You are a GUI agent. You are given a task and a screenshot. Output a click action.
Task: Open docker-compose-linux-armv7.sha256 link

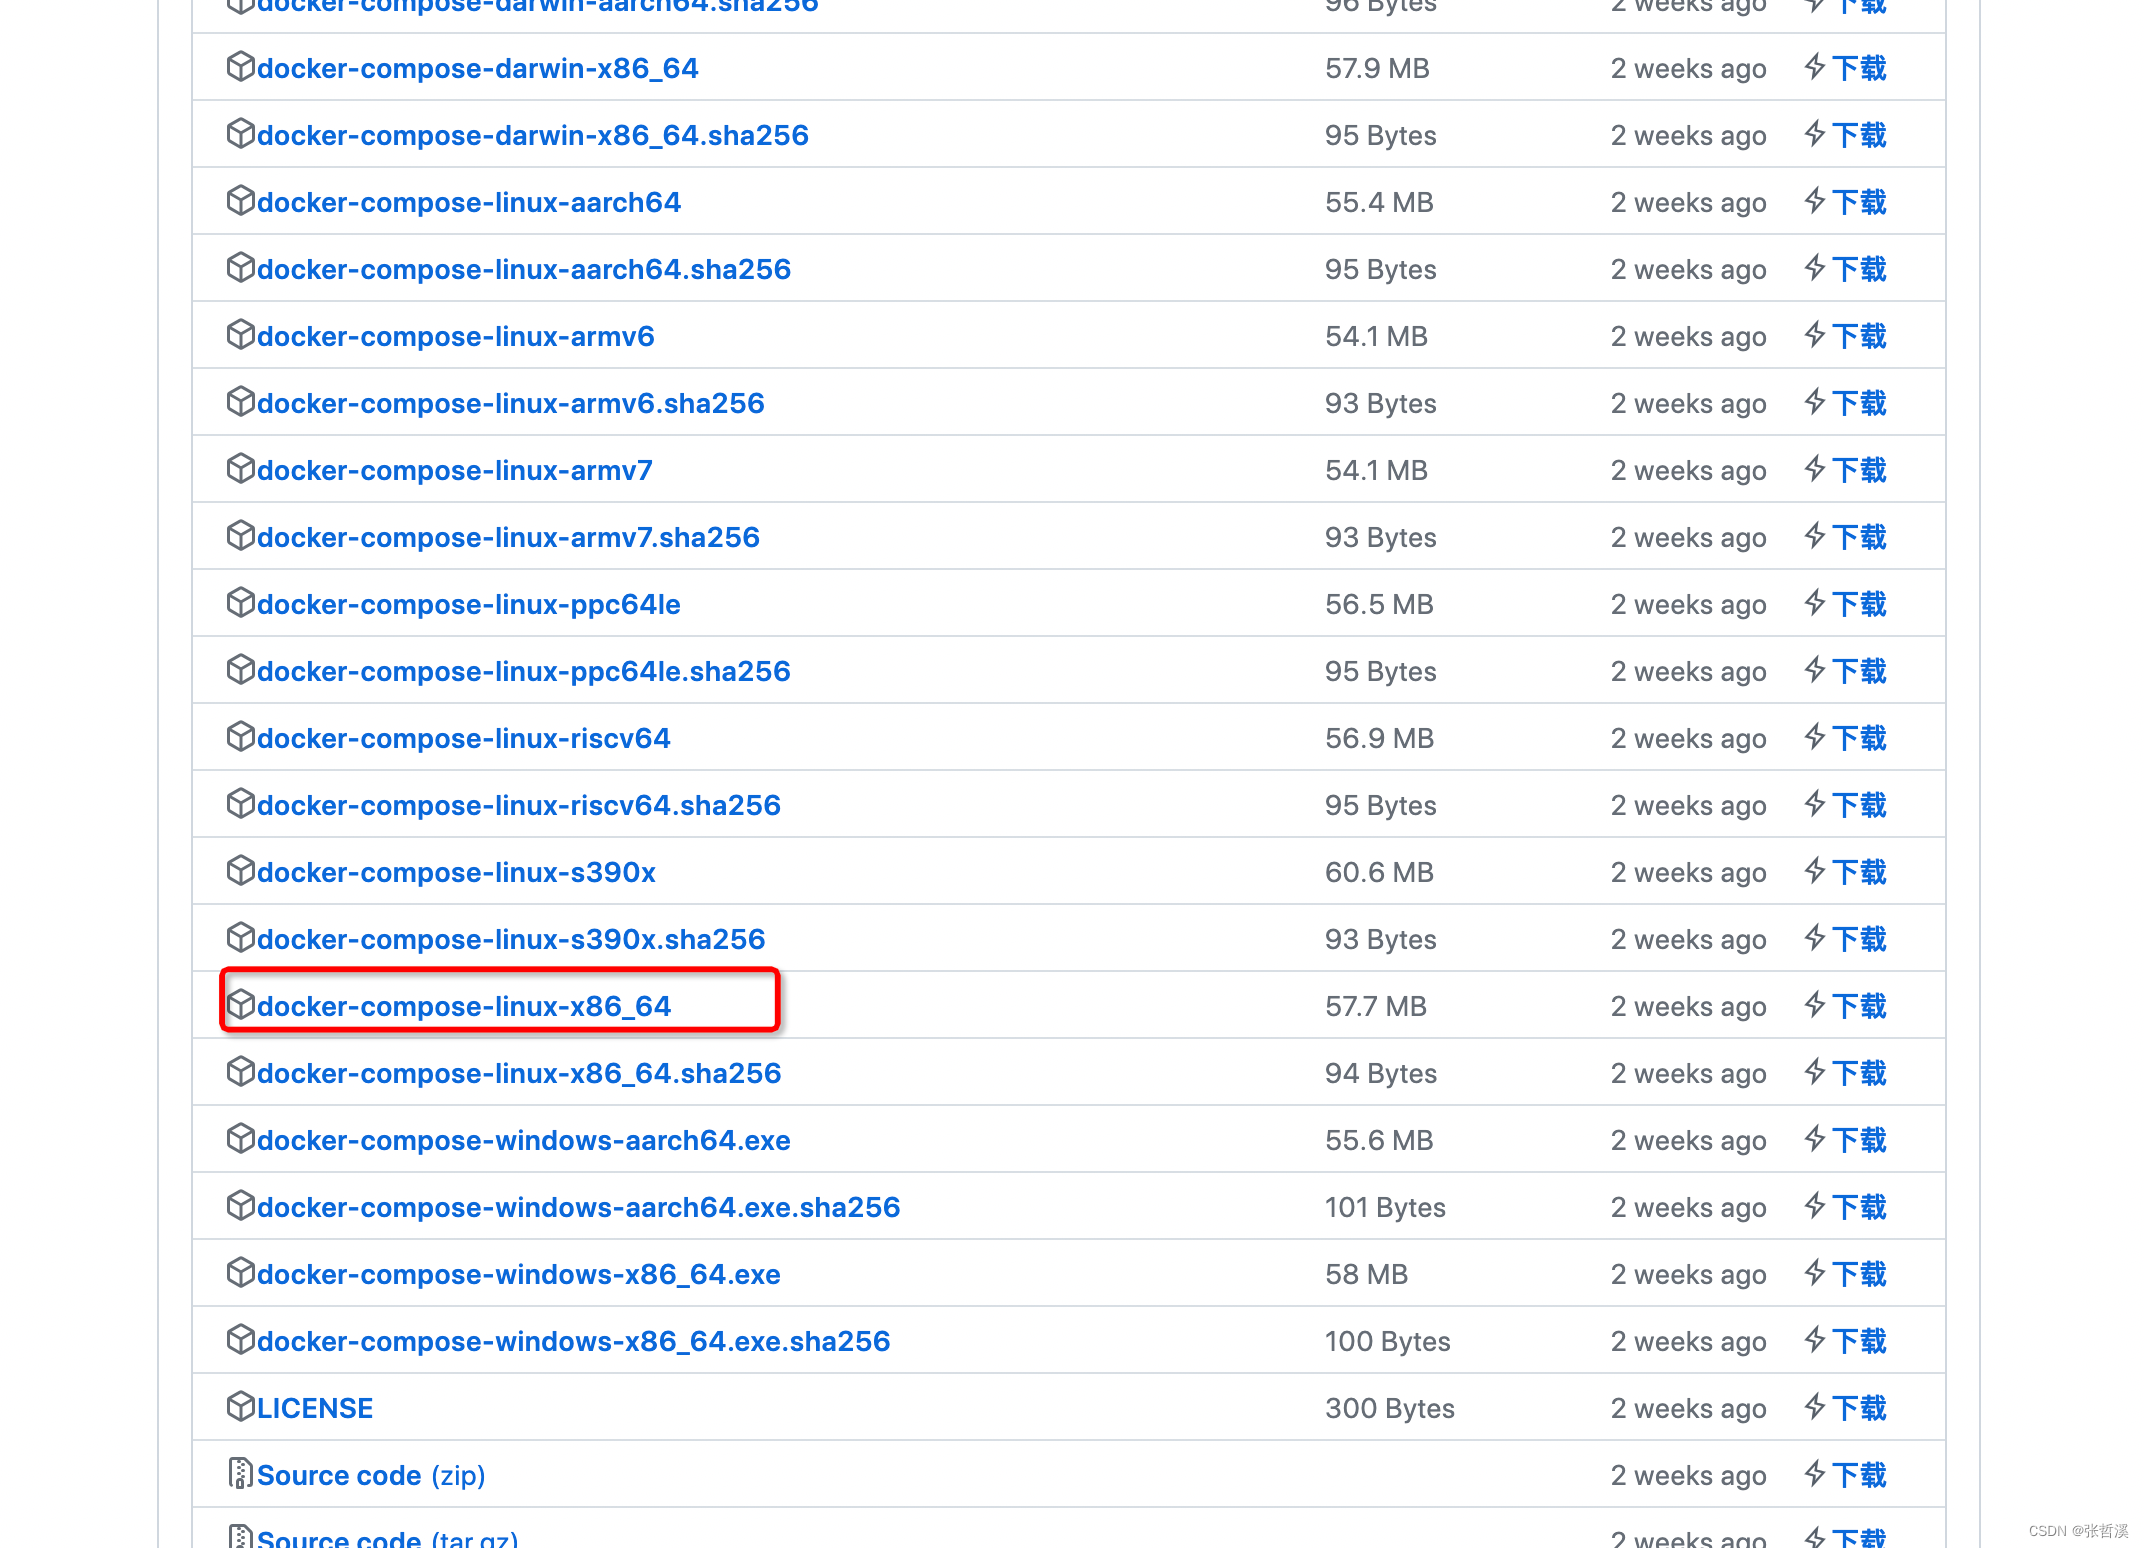[x=508, y=537]
